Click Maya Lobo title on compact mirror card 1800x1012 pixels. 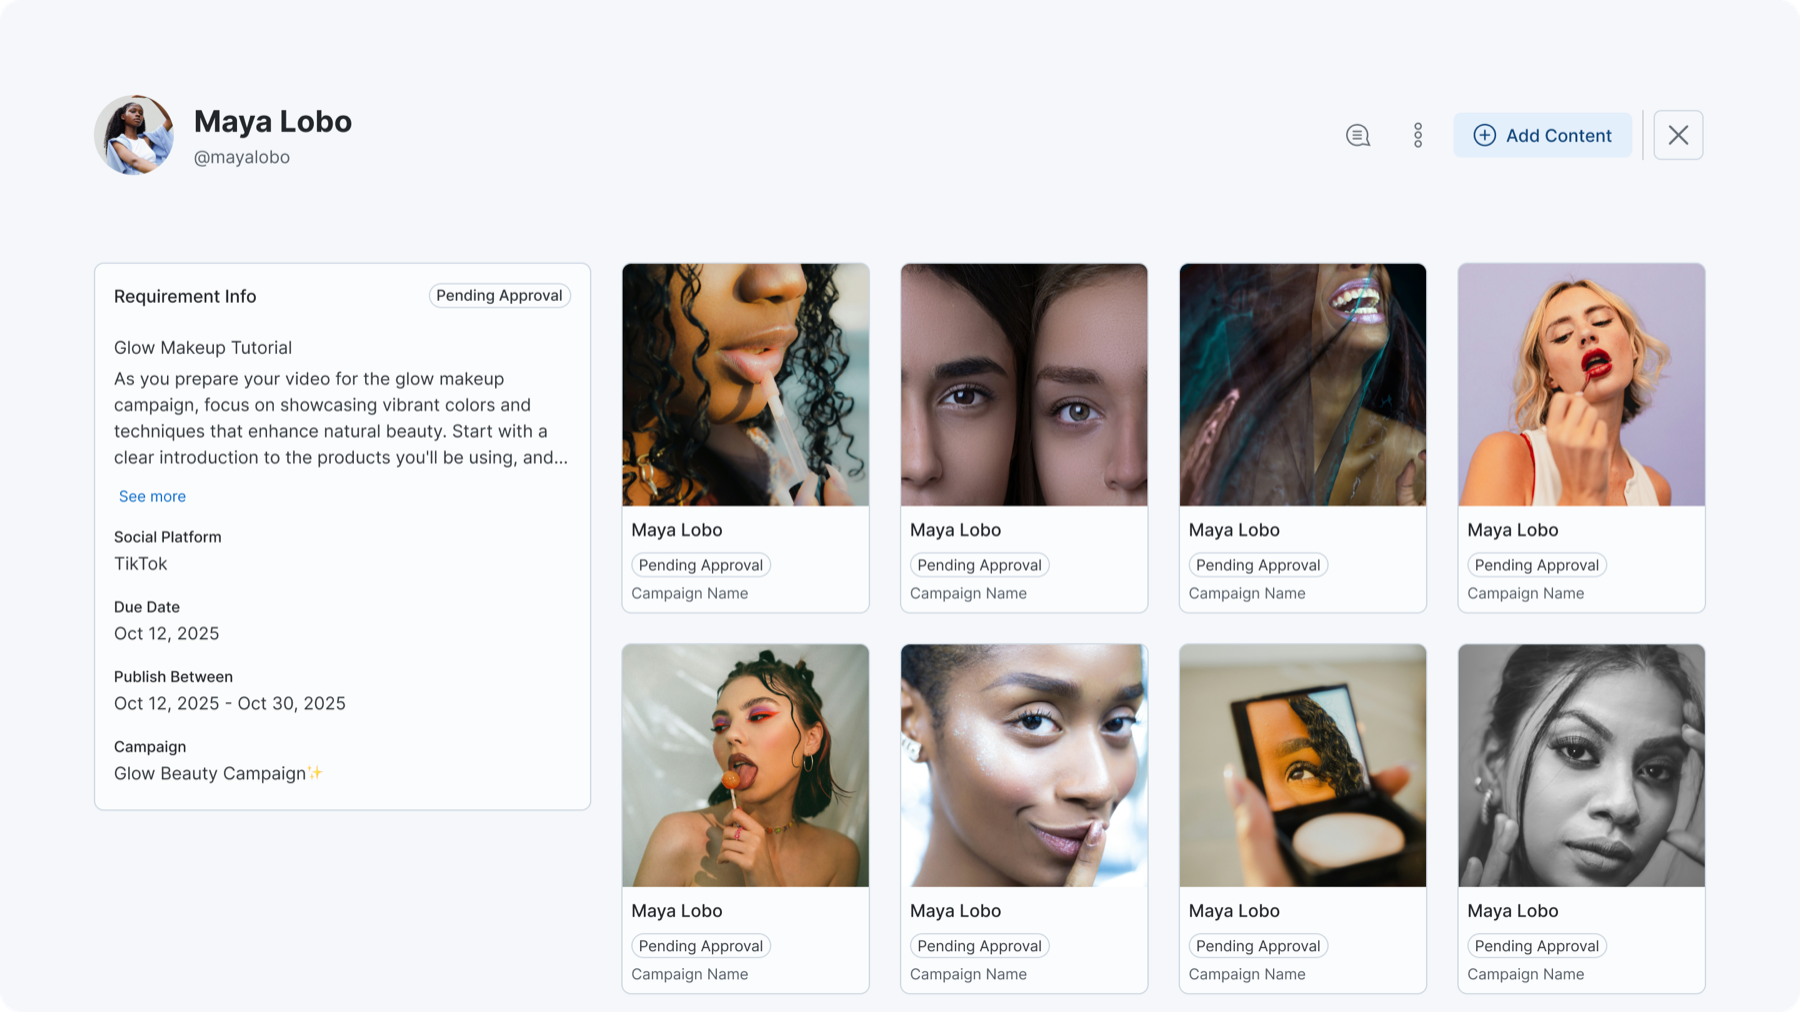click(x=1234, y=911)
